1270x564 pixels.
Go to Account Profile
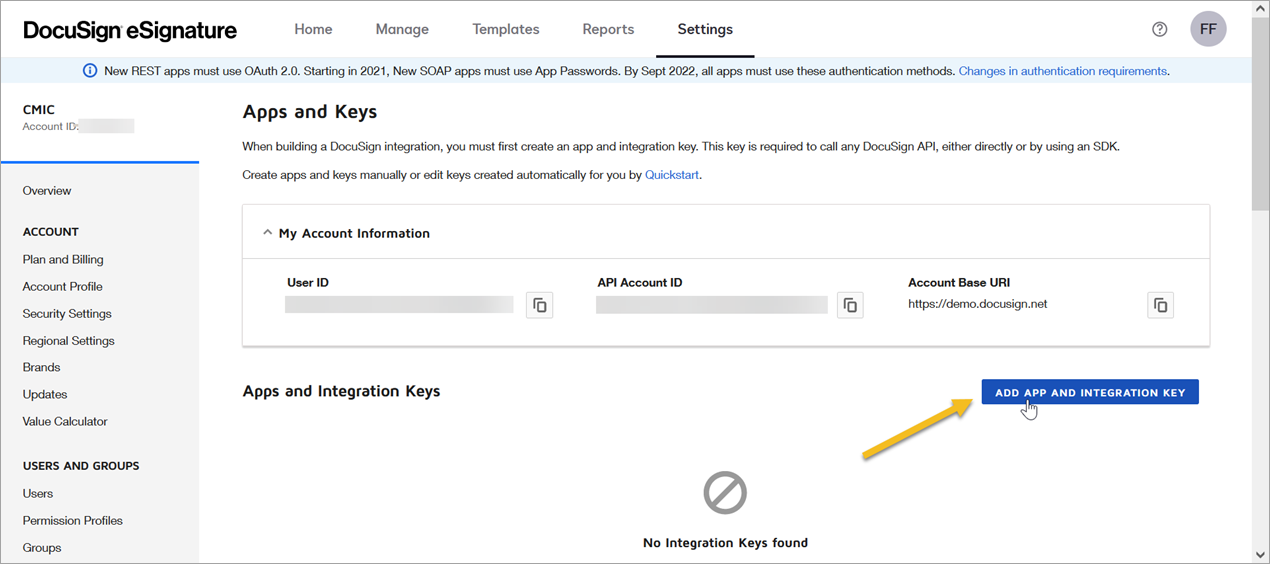tap(63, 286)
